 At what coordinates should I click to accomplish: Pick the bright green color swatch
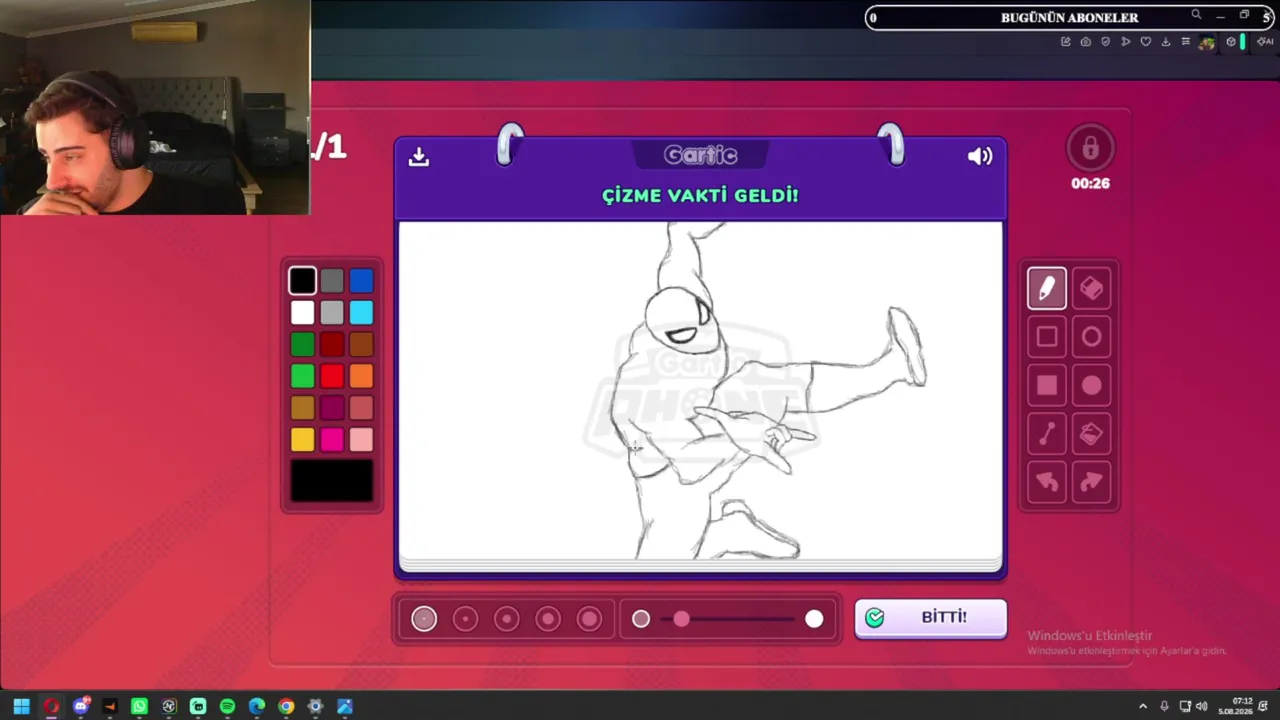tap(302, 376)
